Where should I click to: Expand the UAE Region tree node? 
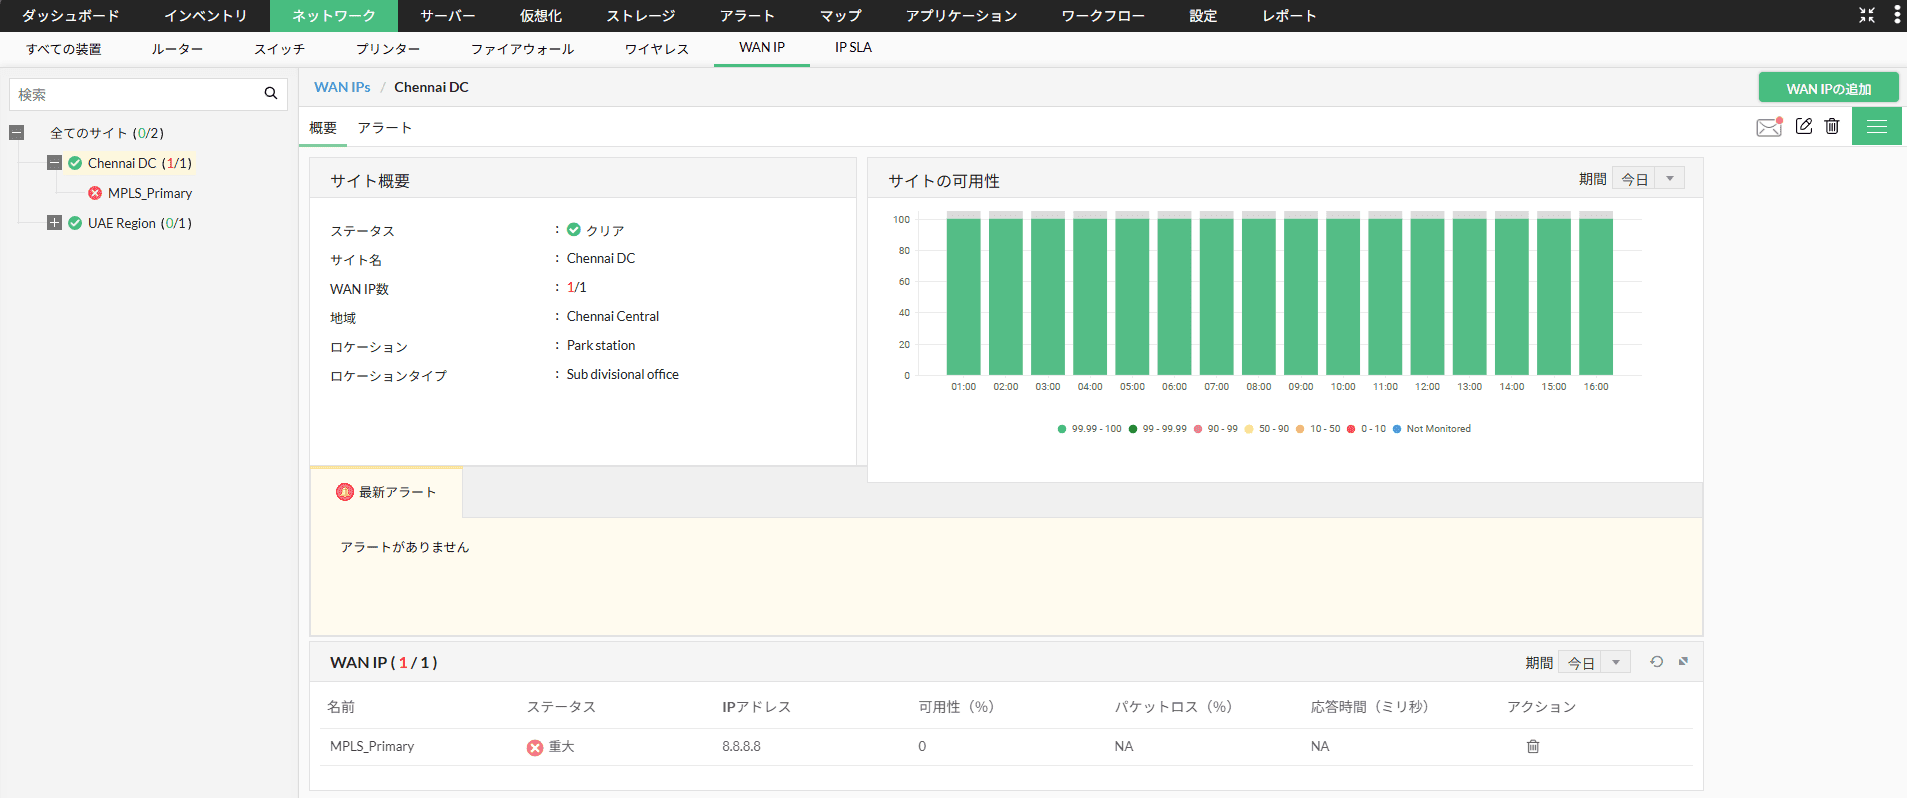pos(55,222)
